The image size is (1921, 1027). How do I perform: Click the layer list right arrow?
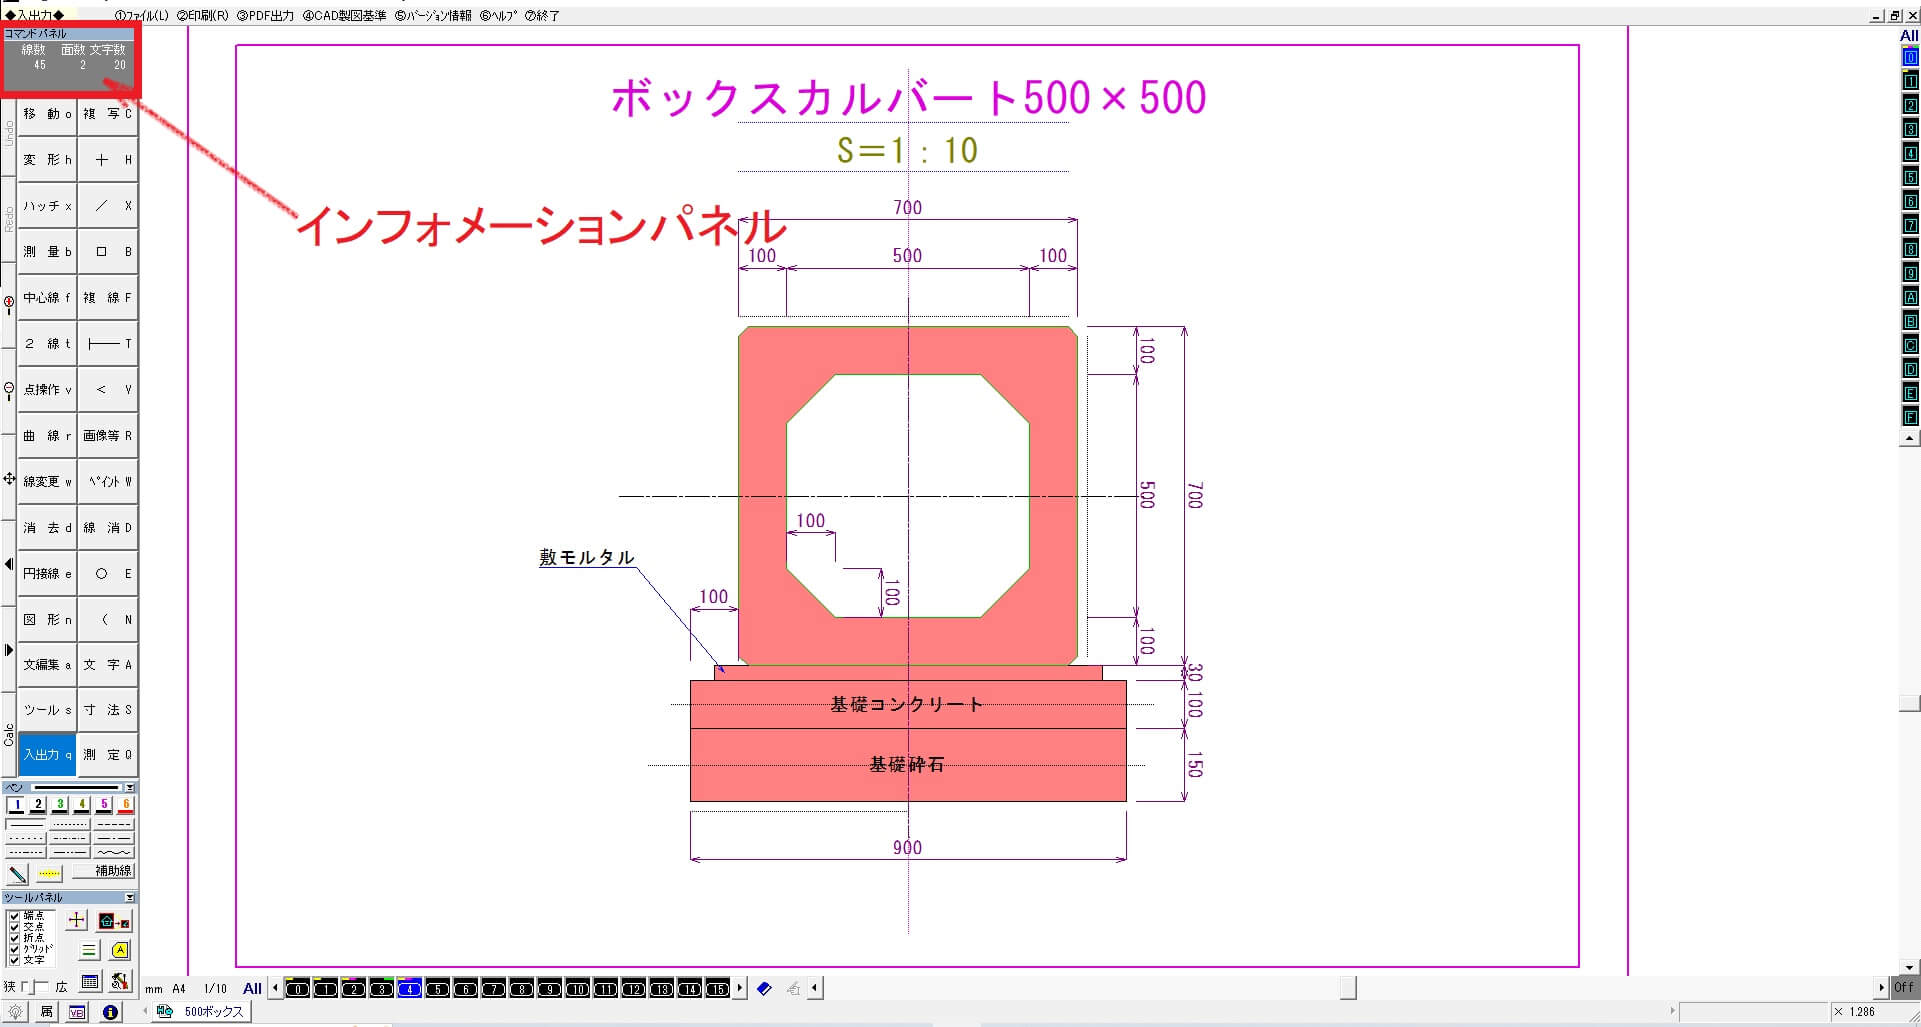tap(740, 988)
